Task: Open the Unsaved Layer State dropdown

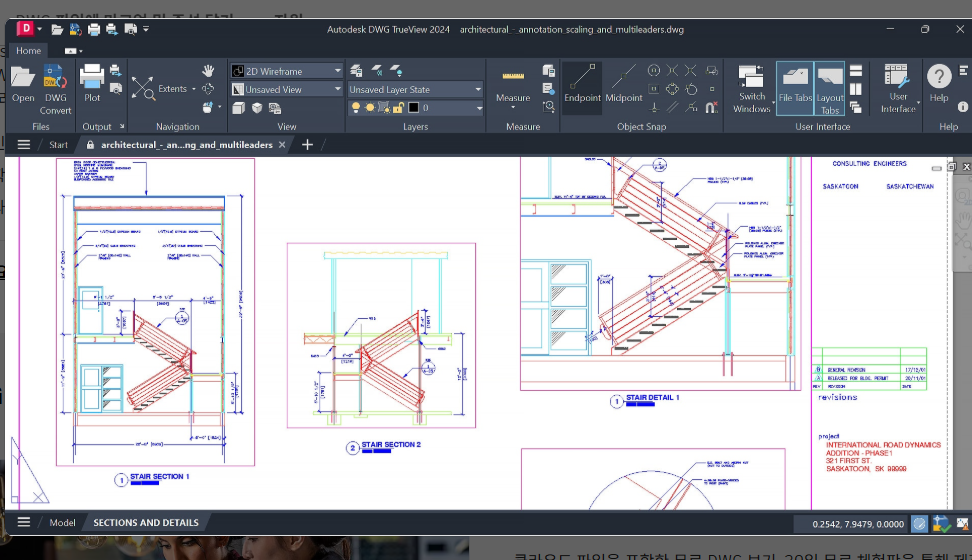Action: point(415,89)
